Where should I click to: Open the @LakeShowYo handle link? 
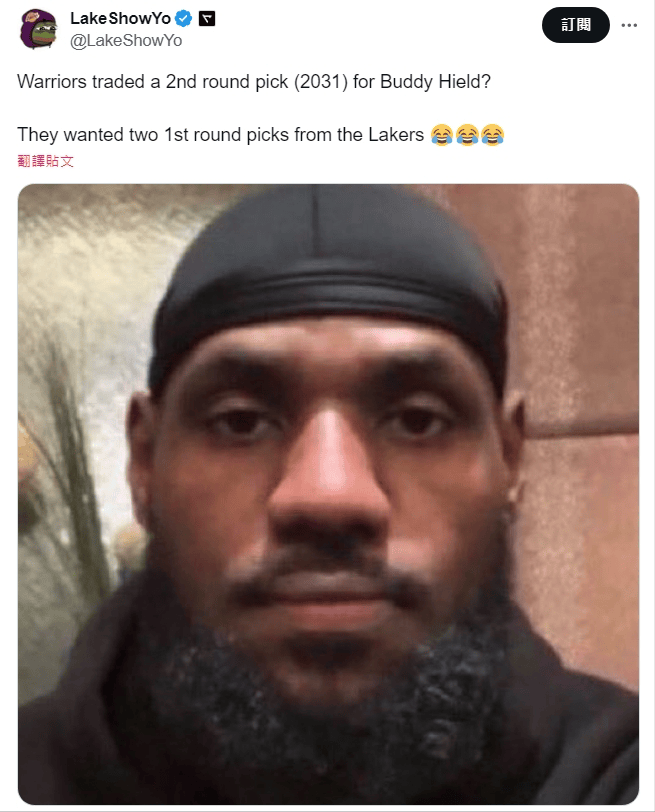126,41
